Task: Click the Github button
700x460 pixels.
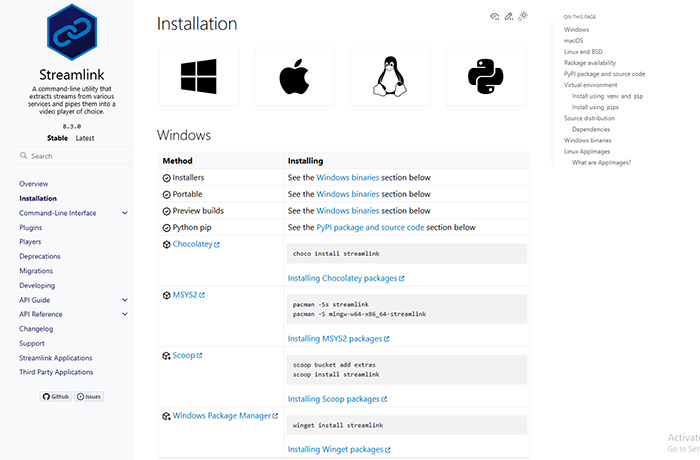Action: point(58,396)
